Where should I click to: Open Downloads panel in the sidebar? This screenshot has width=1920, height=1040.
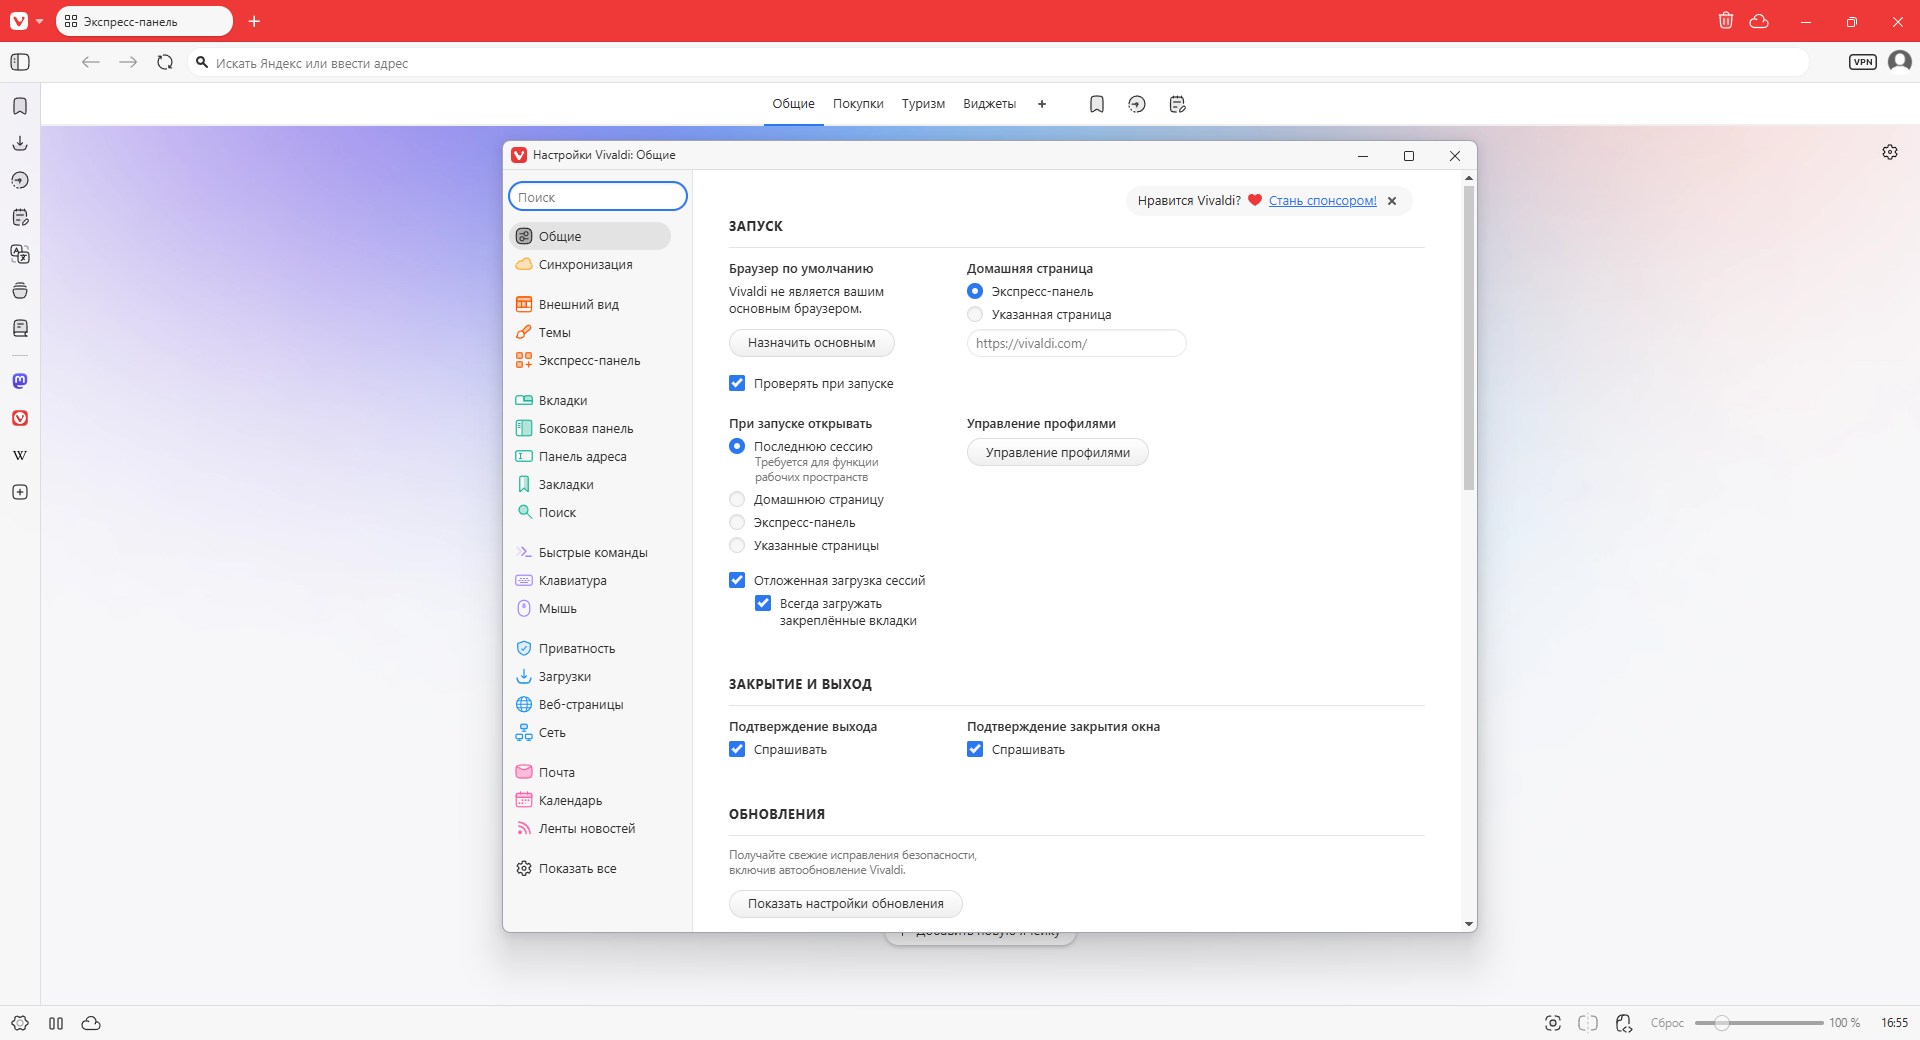pos(20,143)
